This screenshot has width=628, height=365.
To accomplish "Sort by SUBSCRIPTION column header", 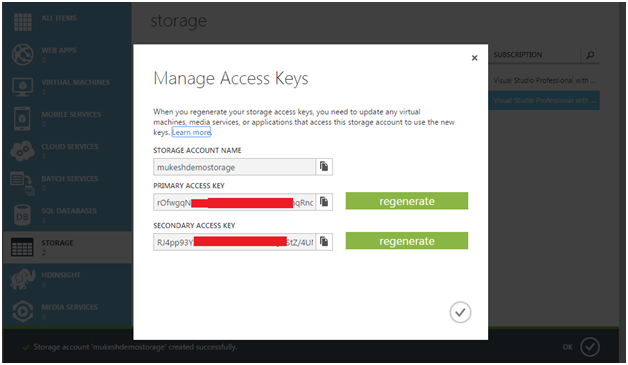I will [x=517, y=55].
